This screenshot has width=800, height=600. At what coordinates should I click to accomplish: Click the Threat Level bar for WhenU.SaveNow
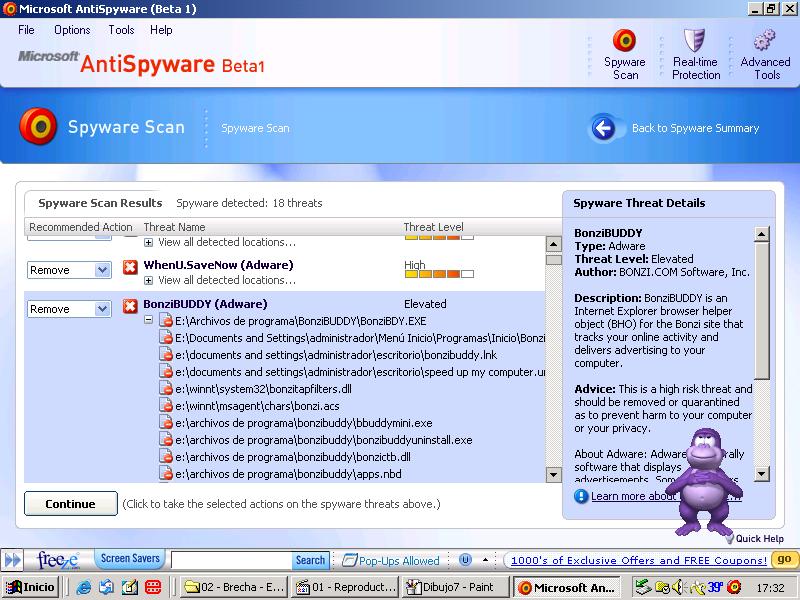pyautogui.click(x=439, y=273)
